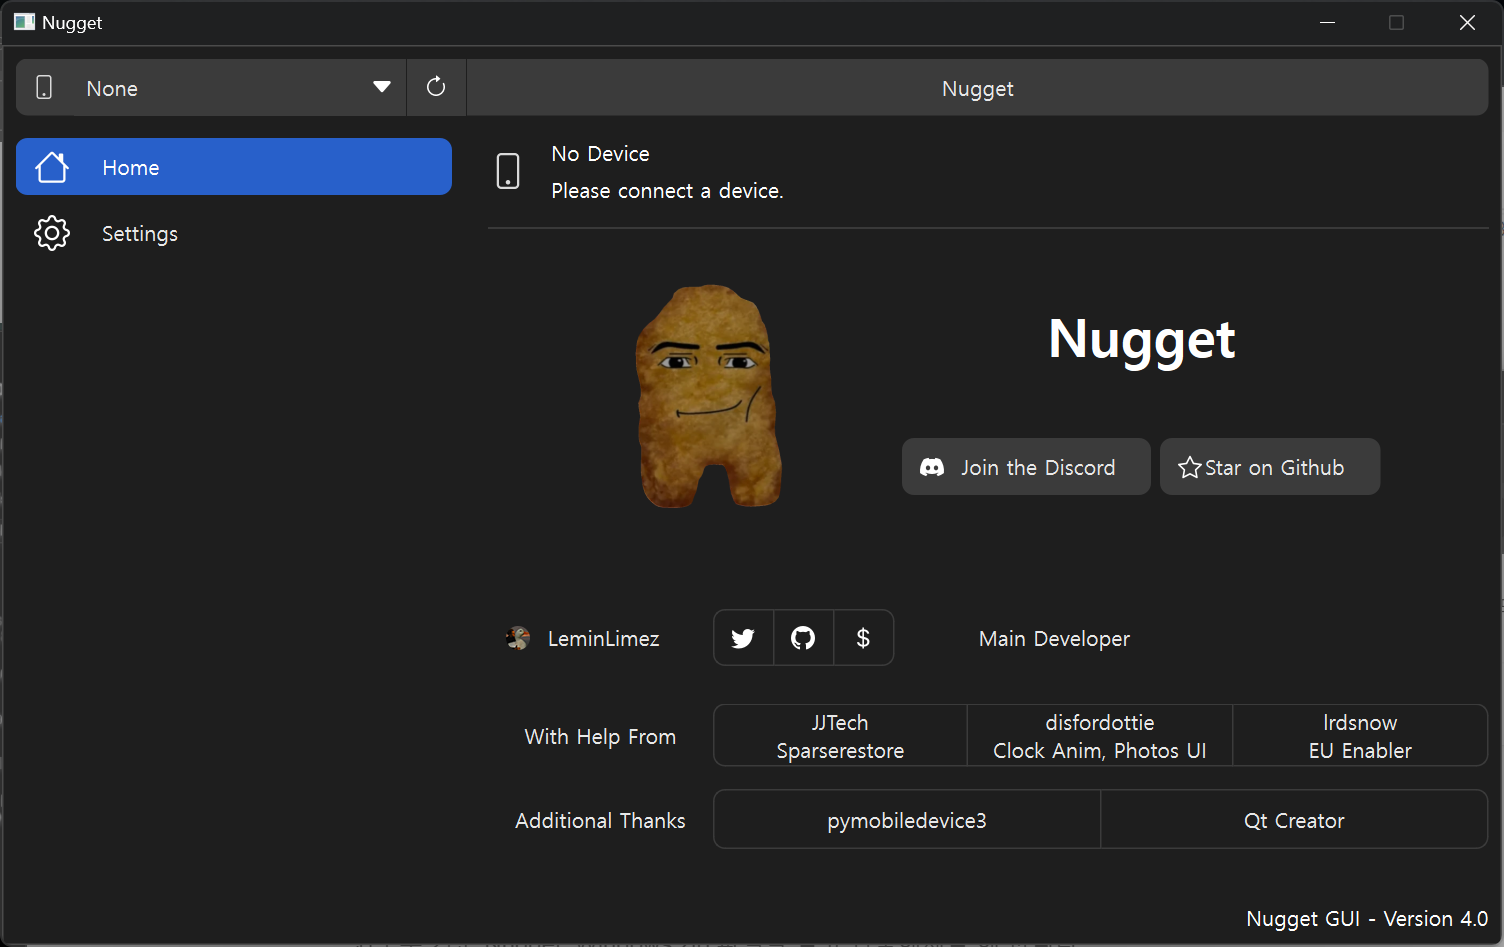Click the Nugget GUI - Version 4.0 text
1504x947 pixels.
[1367, 918]
